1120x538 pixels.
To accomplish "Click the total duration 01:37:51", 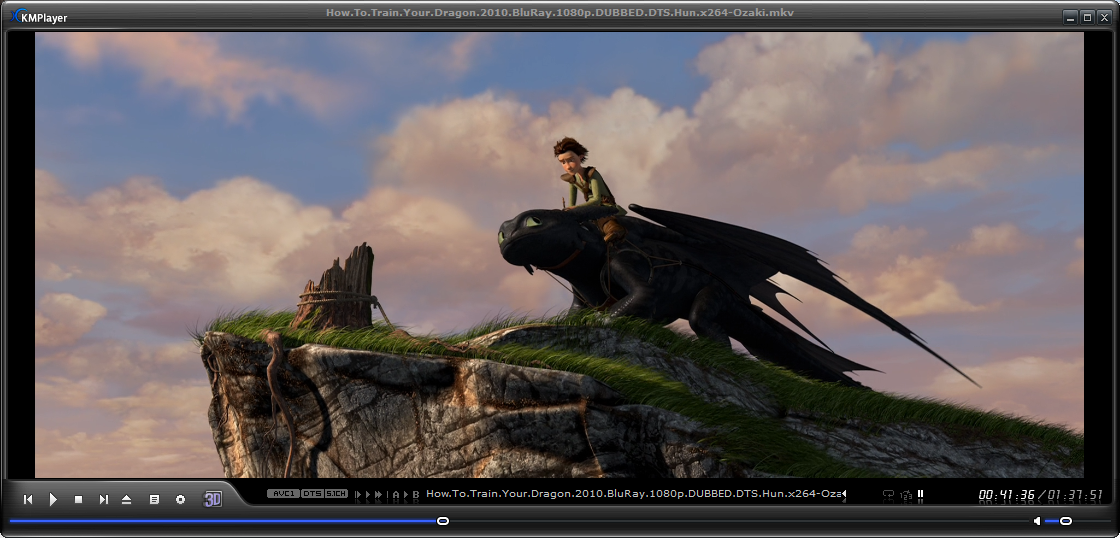I will click(x=1075, y=494).
